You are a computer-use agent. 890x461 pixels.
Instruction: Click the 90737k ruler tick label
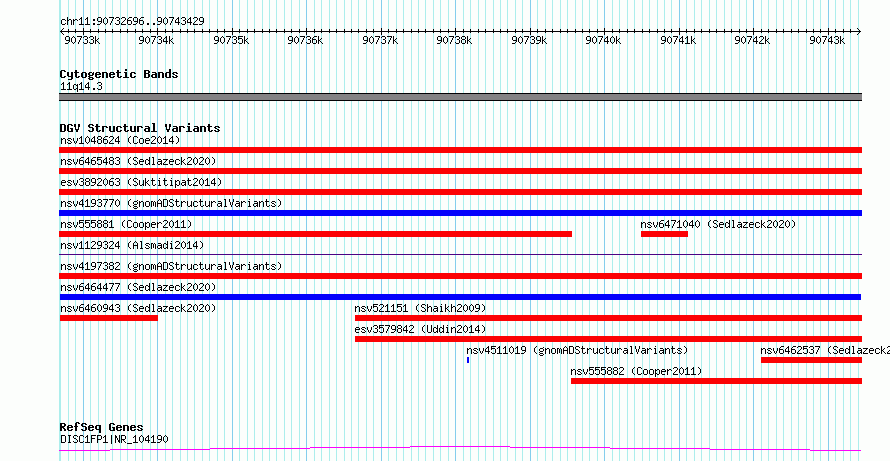[x=380, y=40]
